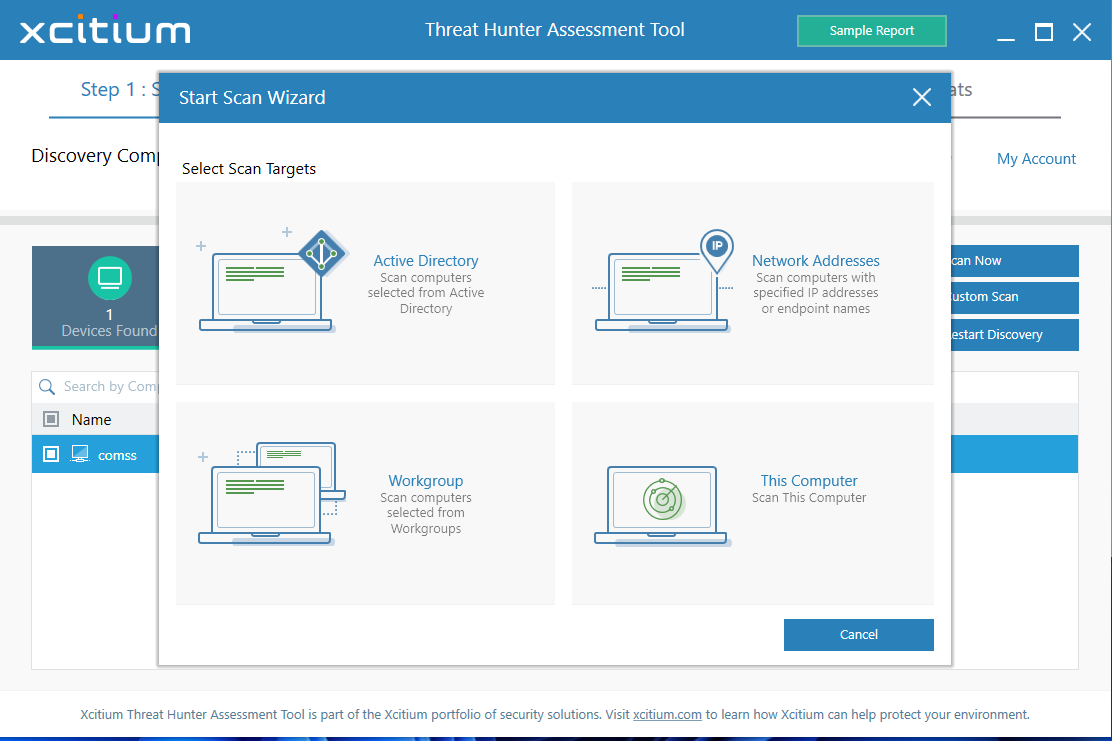This screenshot has width=1112, height=741.
Task: Toggle the Name header select-all checkbox
Action: tap(51, 419)
